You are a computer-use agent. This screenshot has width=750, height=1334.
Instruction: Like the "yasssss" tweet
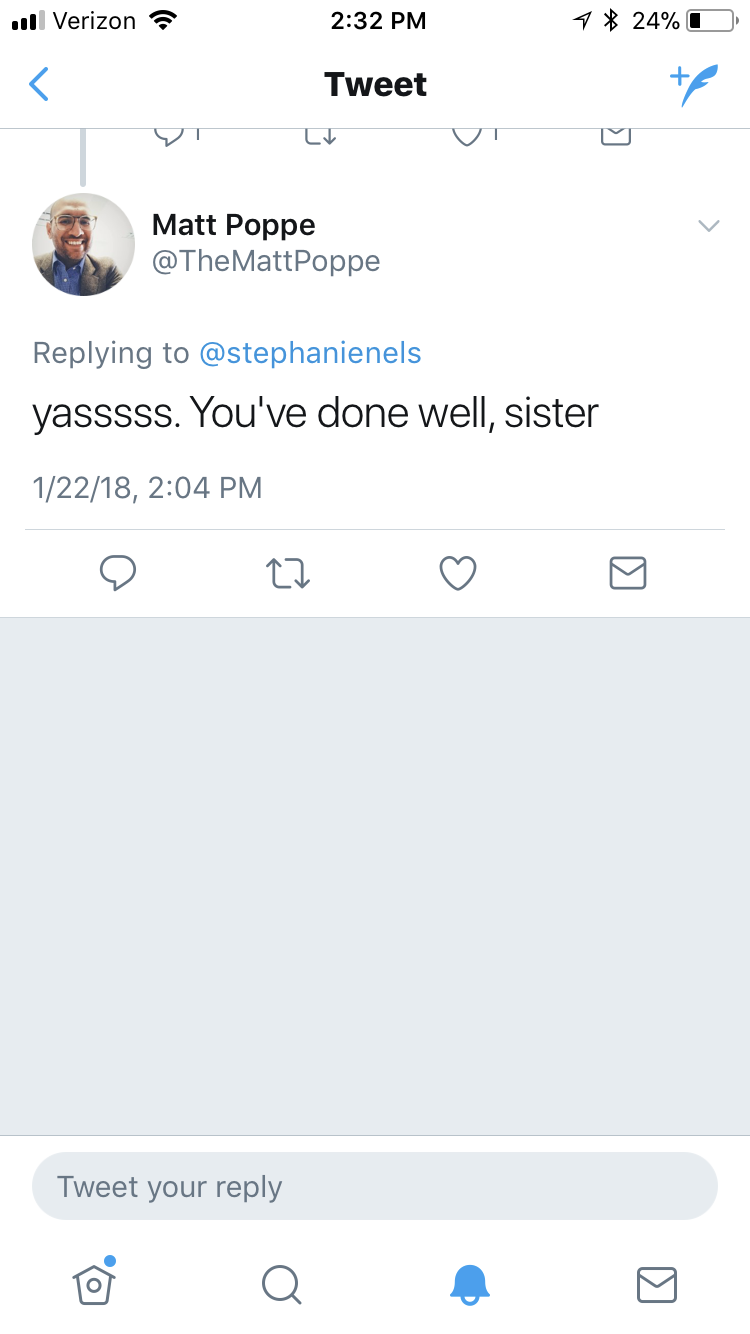click(458, 573)
